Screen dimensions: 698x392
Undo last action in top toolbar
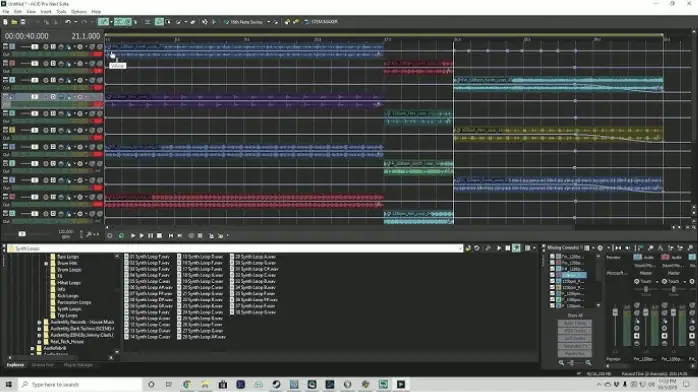[x=68, y=22]
